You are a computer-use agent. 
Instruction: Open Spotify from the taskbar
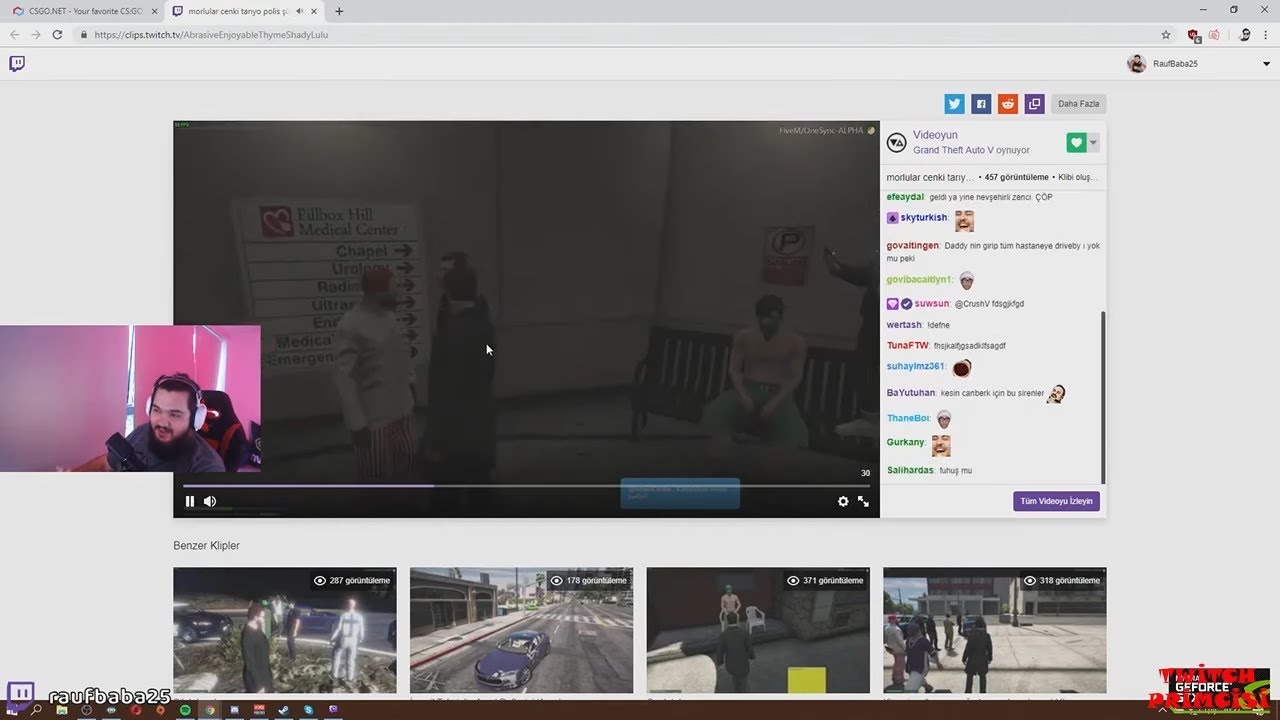click(x=186, y=710)
